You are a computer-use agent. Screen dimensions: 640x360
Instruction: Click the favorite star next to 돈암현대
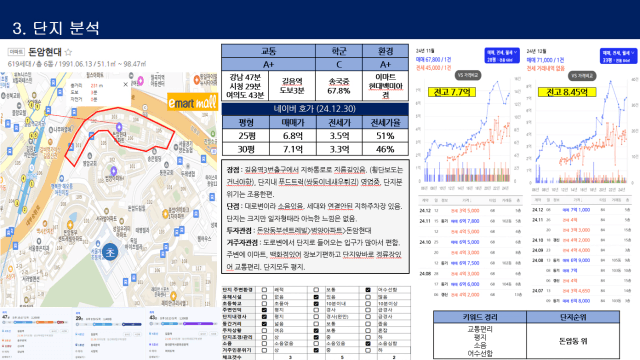click(69, 52)
